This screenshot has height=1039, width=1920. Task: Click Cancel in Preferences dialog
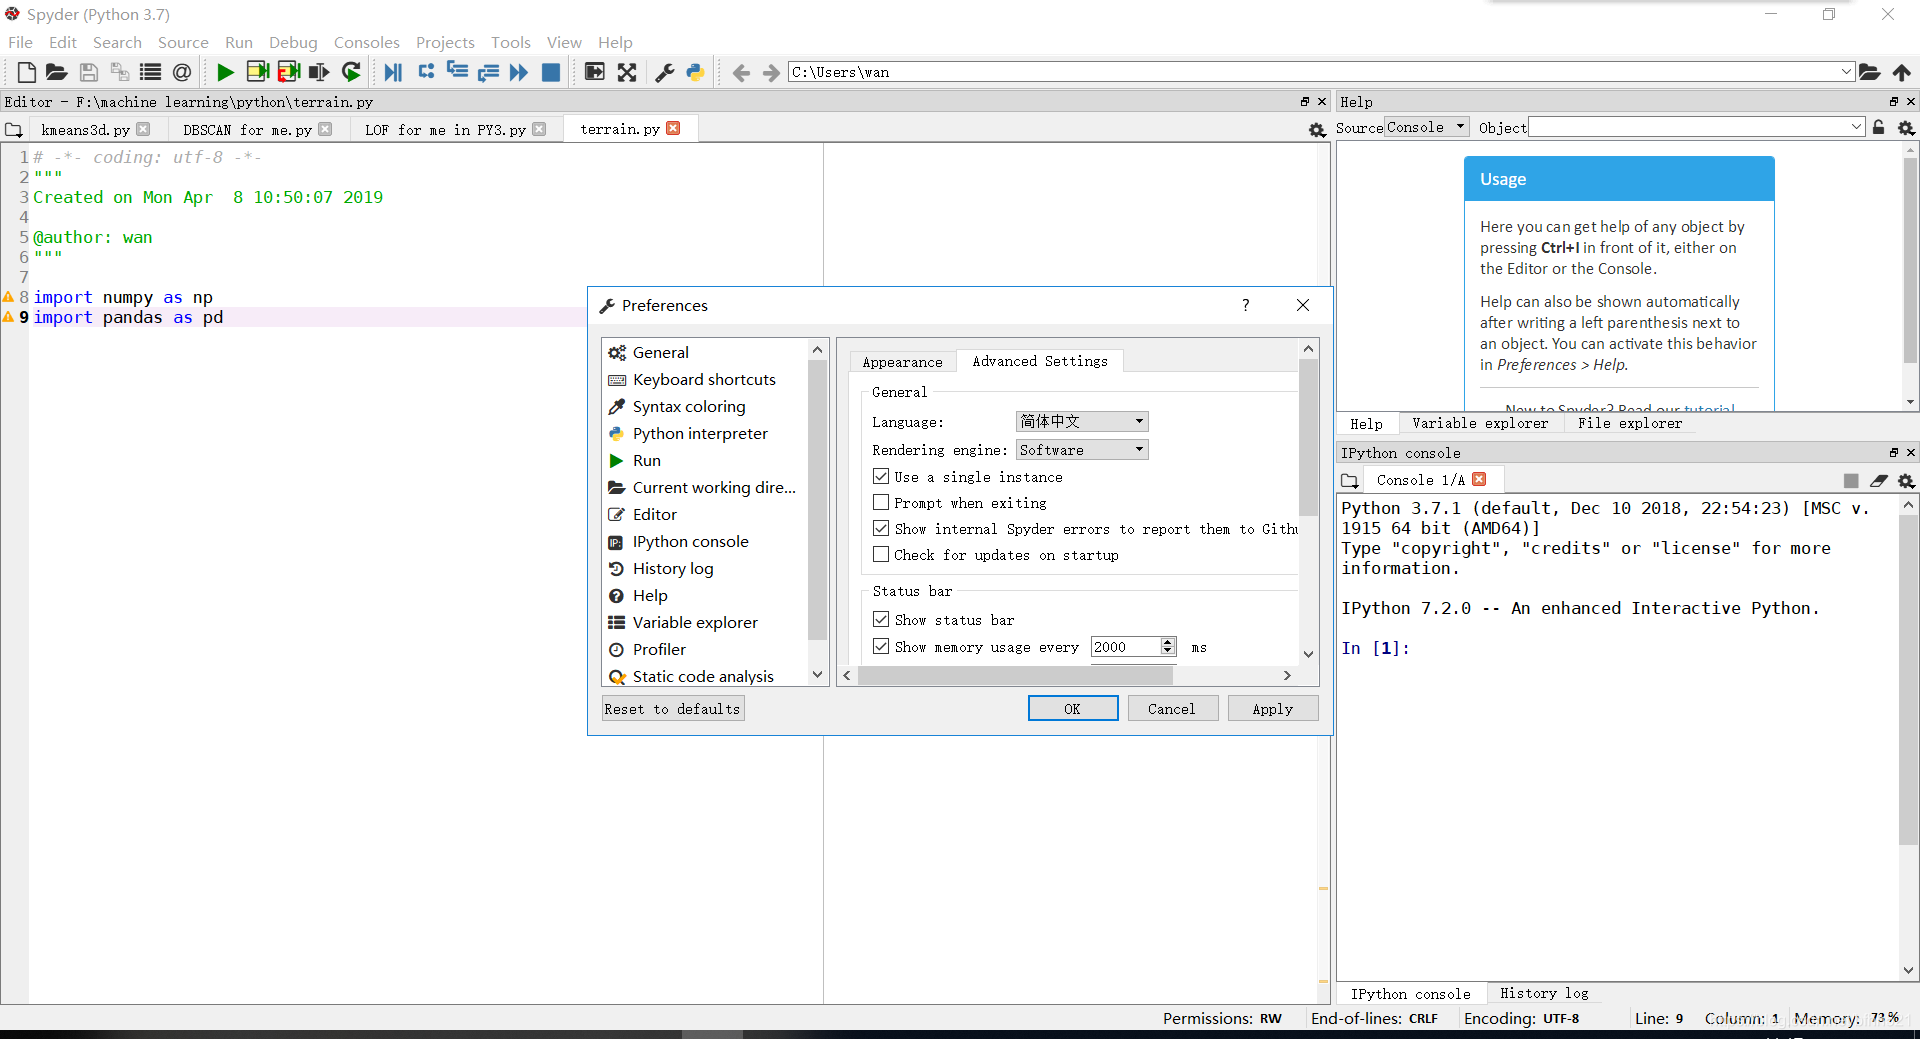[x=1171, y=708]
